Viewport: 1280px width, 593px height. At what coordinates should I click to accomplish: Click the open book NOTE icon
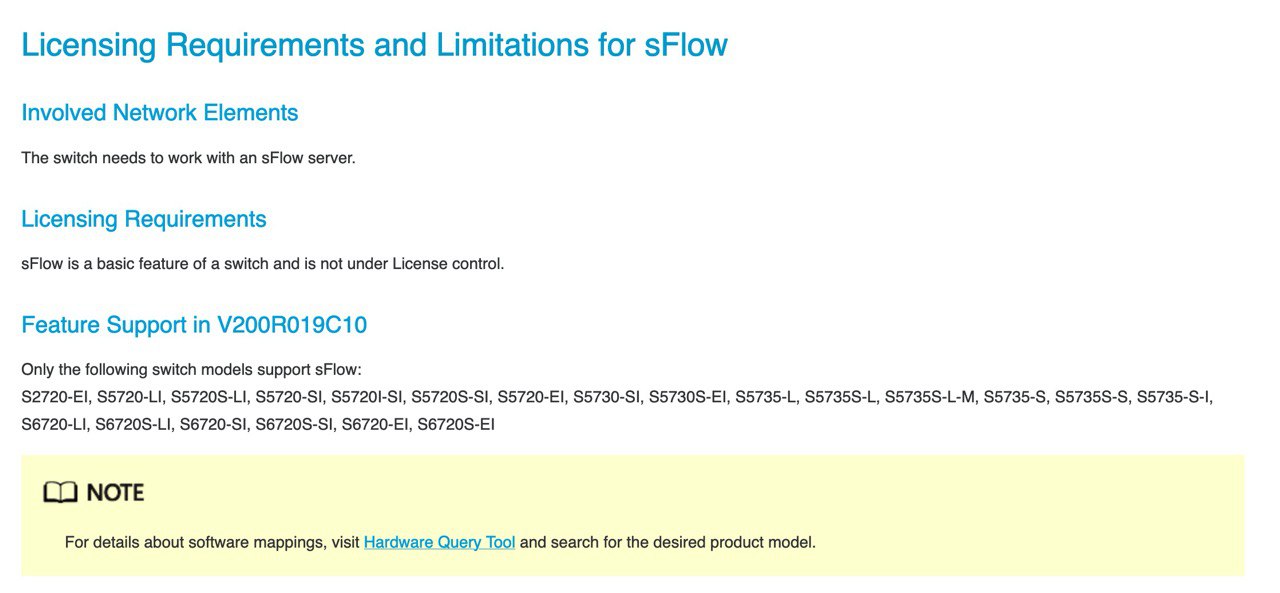tap(60, 492)
